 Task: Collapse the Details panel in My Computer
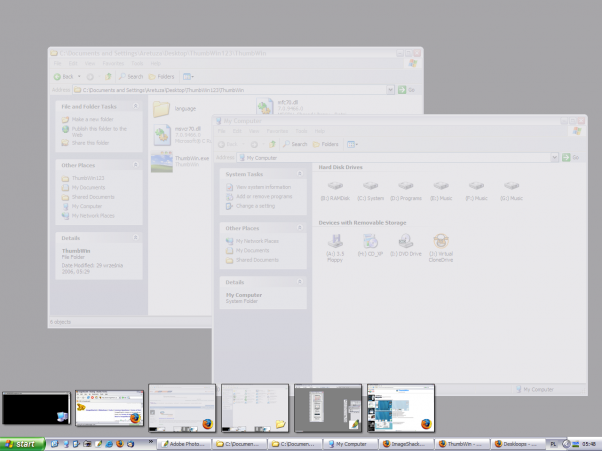coord(301,283)
